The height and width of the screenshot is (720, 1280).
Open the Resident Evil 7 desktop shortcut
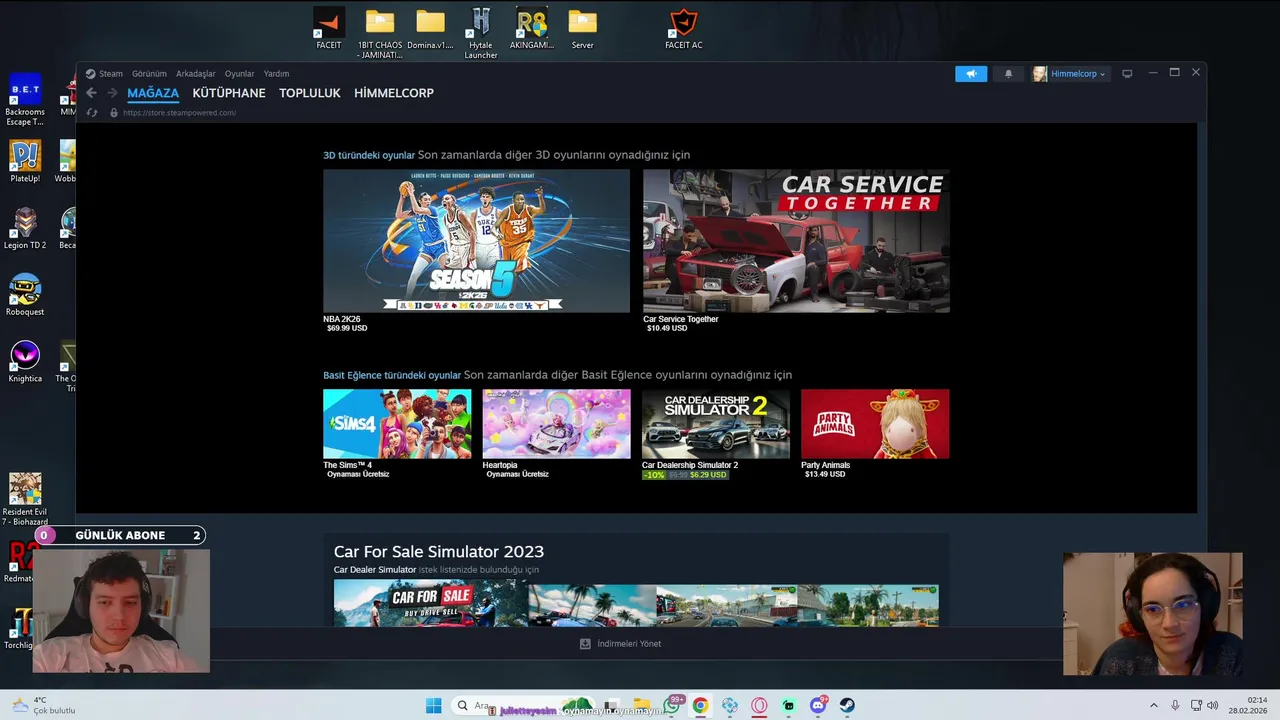pos(25,499)
